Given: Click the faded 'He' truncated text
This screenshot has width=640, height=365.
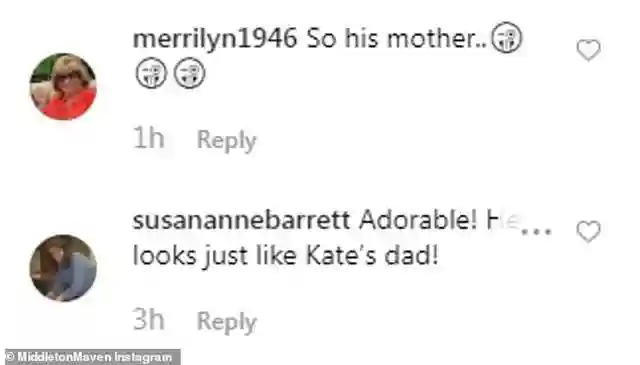Looking at the screenshot, I should (x=502, y=221).
